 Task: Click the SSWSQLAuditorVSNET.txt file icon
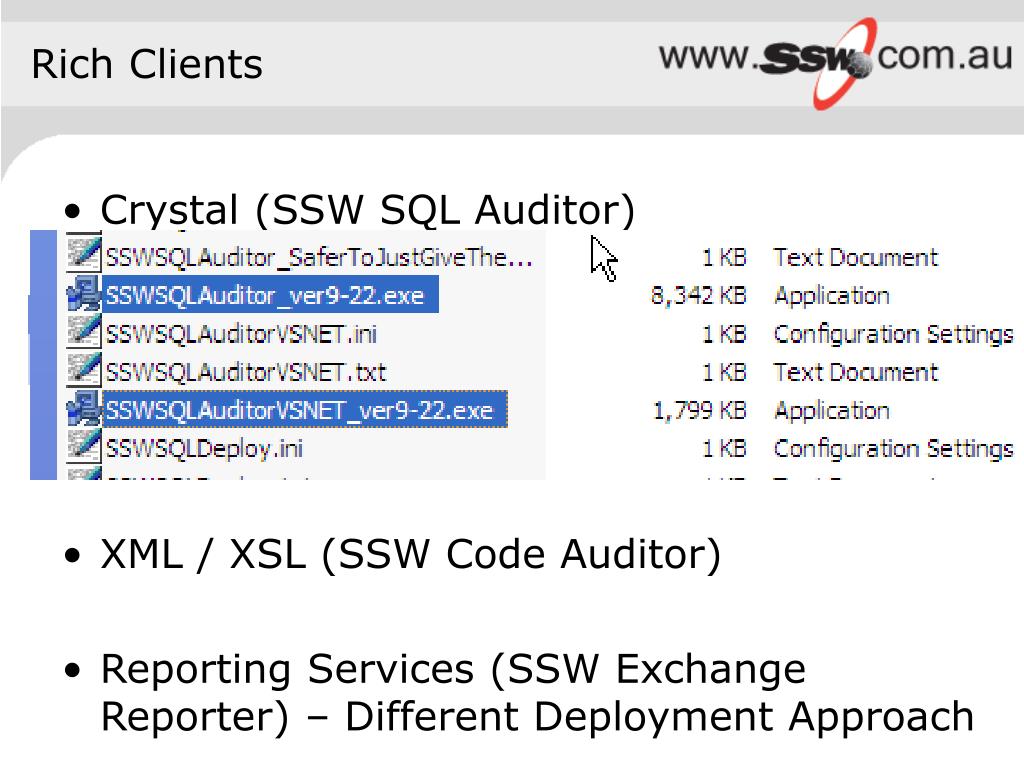pos(84,371)
